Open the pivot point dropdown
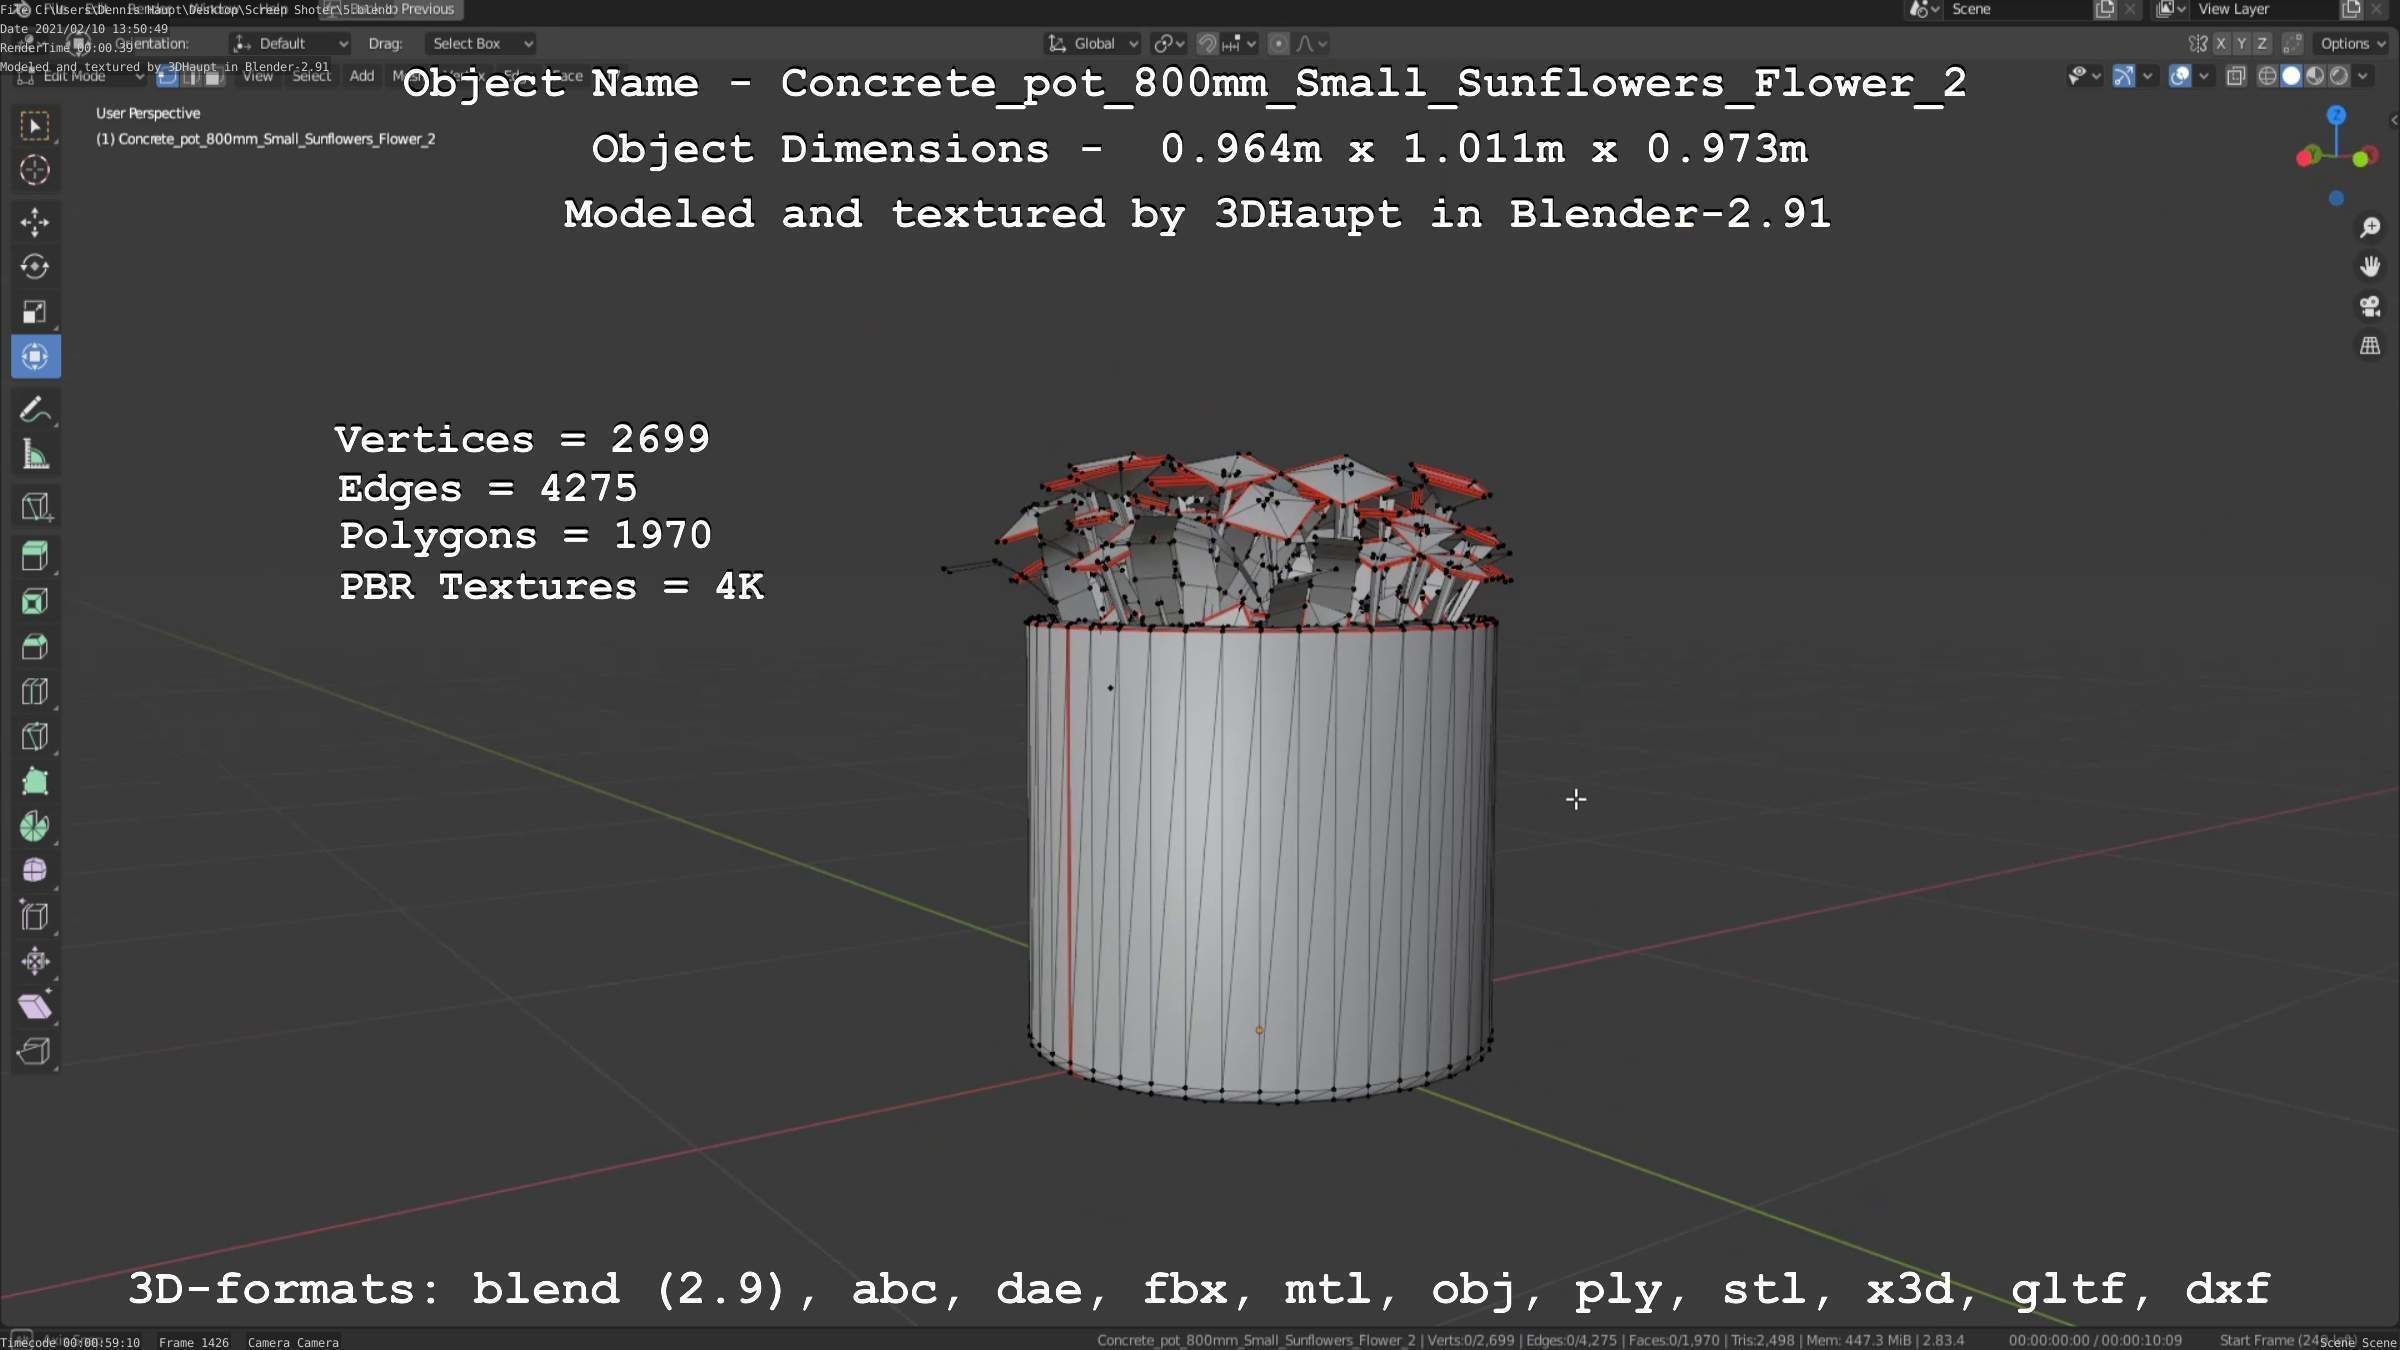 tap(1168, 44)
